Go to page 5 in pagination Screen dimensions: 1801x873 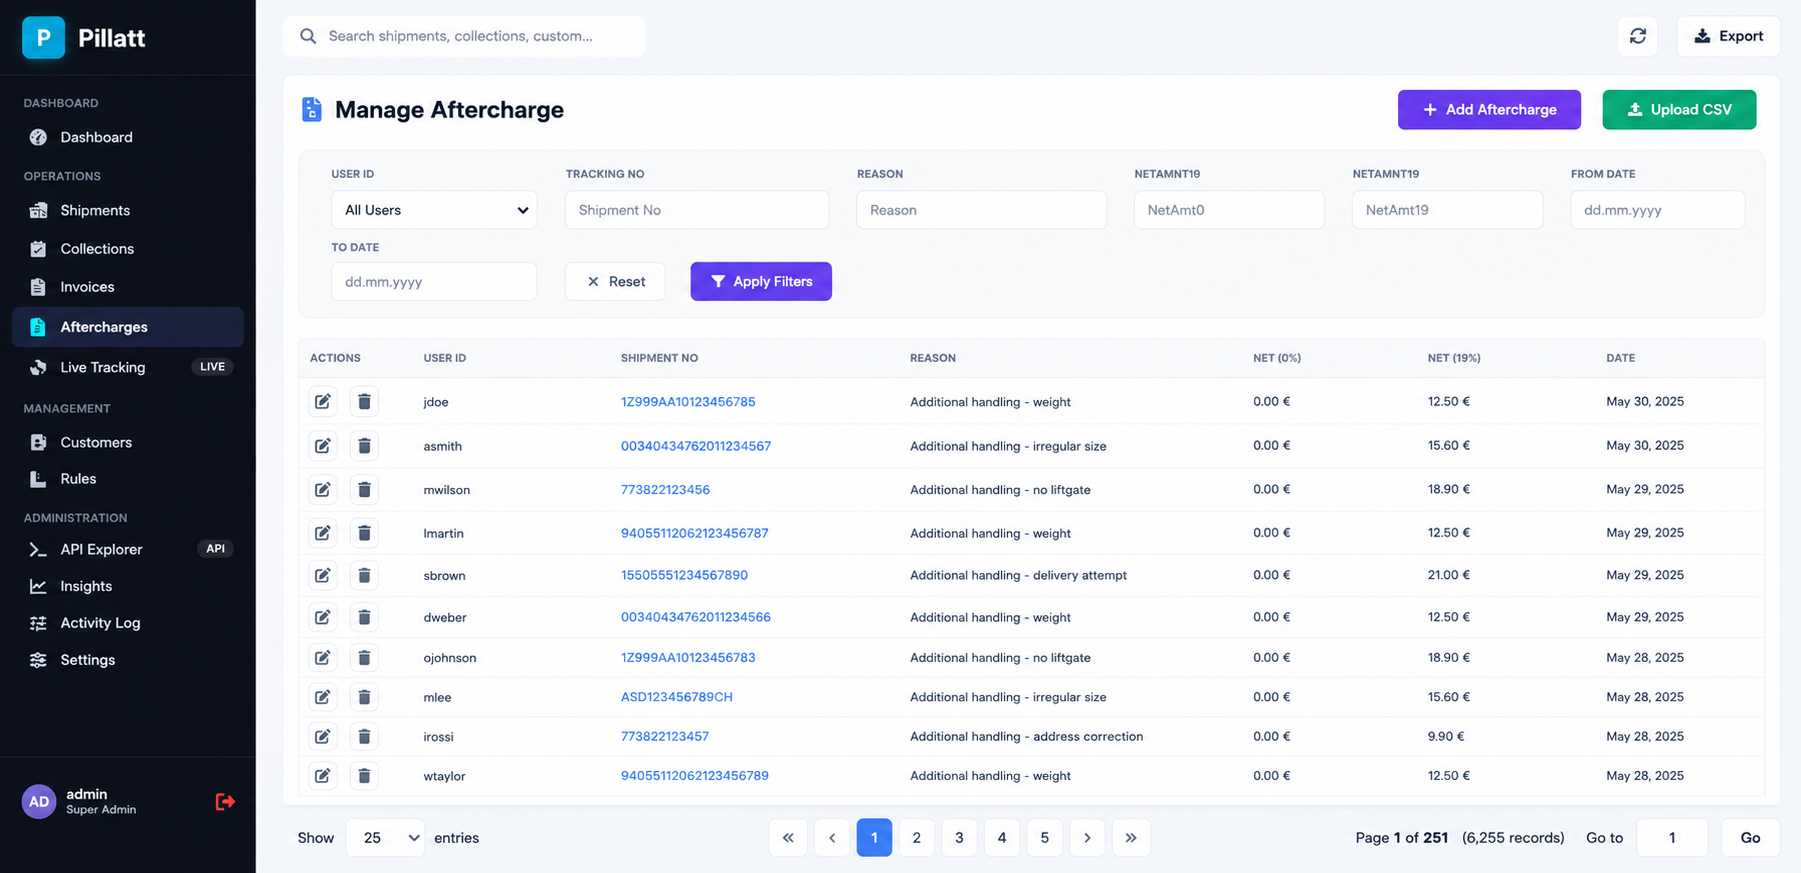1044,838
